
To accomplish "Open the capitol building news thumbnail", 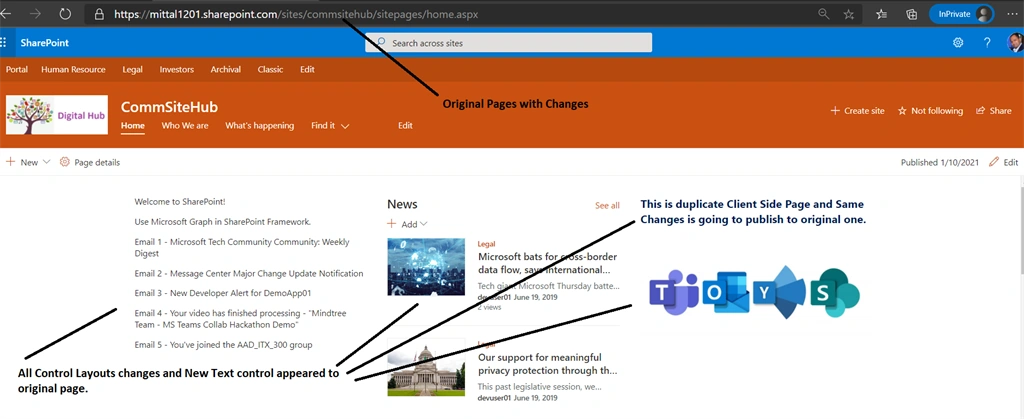I will click(x=426, y=367).
